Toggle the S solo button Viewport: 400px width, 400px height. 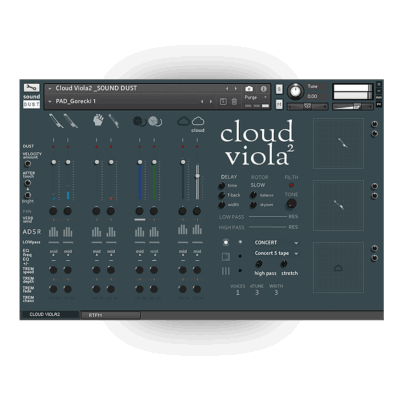coord(279,89)
